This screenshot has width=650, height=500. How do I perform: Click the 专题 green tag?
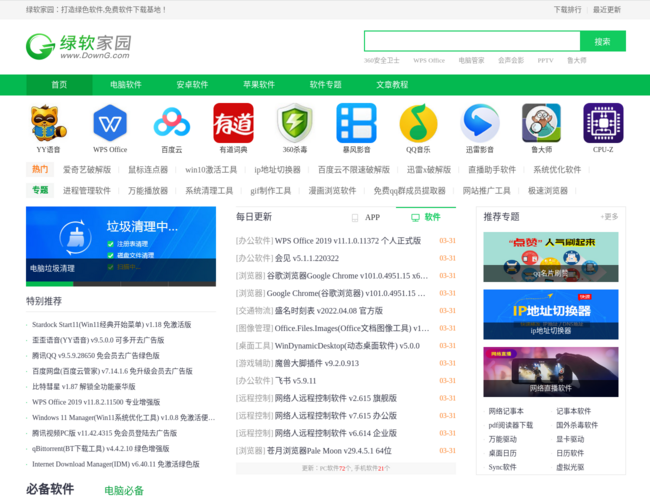coord(40,190)
